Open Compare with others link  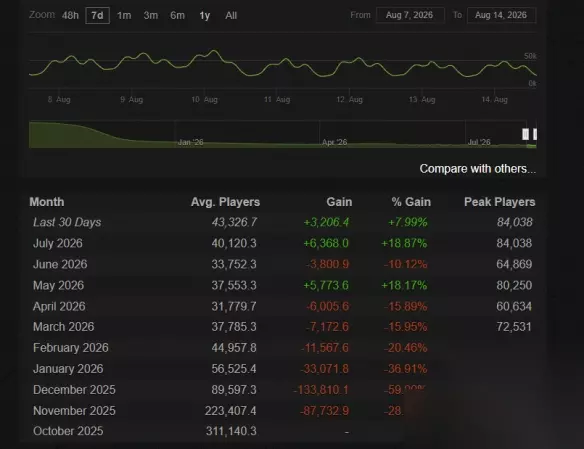tap(478, 169)
